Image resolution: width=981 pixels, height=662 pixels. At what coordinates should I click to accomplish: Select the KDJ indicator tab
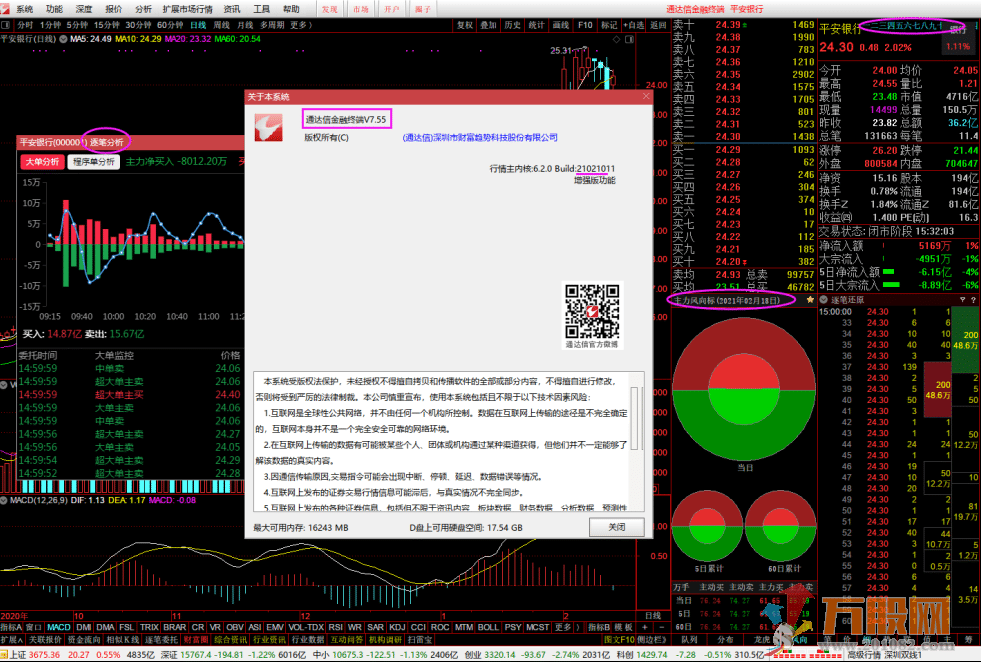[397, 627]
